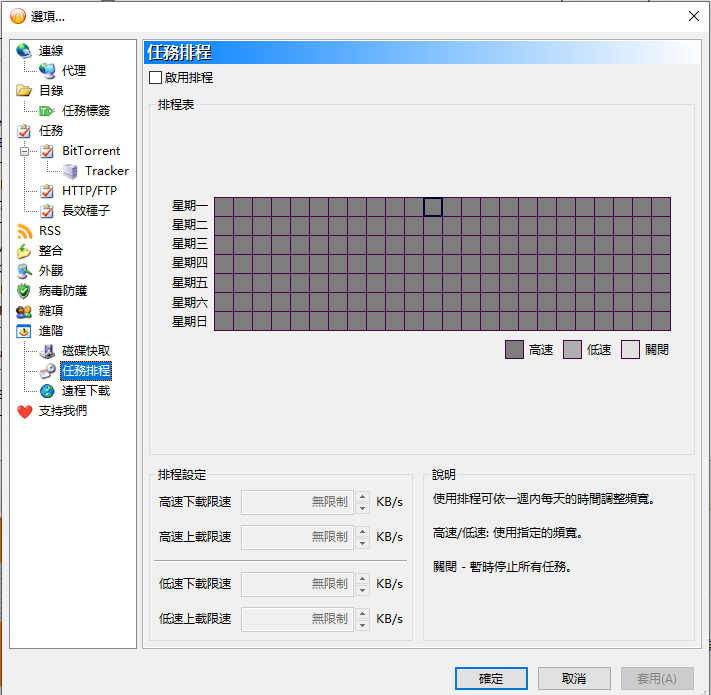Choose the 低速 legend swatch
The height and width of the screenshot is (695, 711).
coord(572,350)
